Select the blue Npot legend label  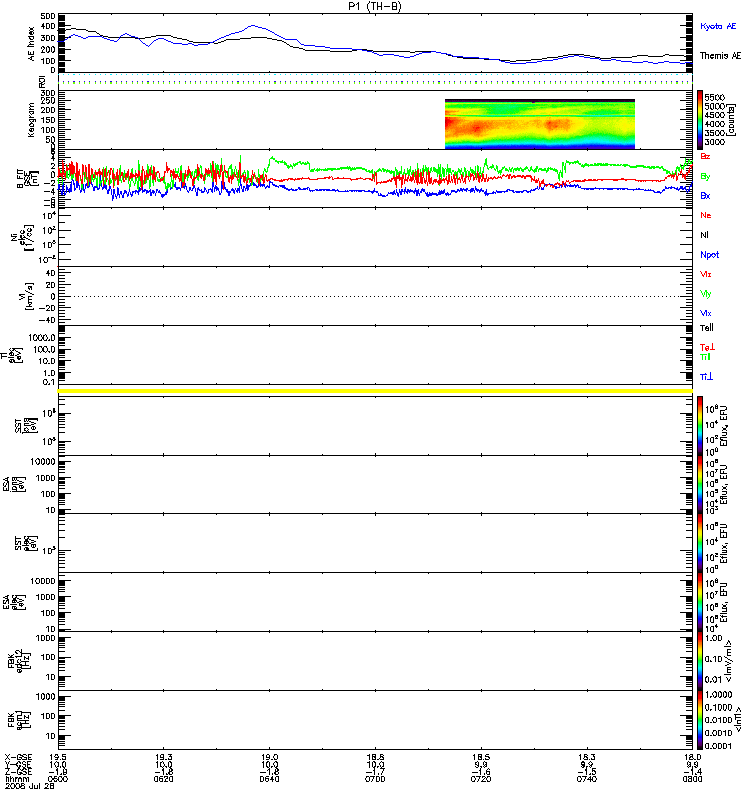click(710, 255)
